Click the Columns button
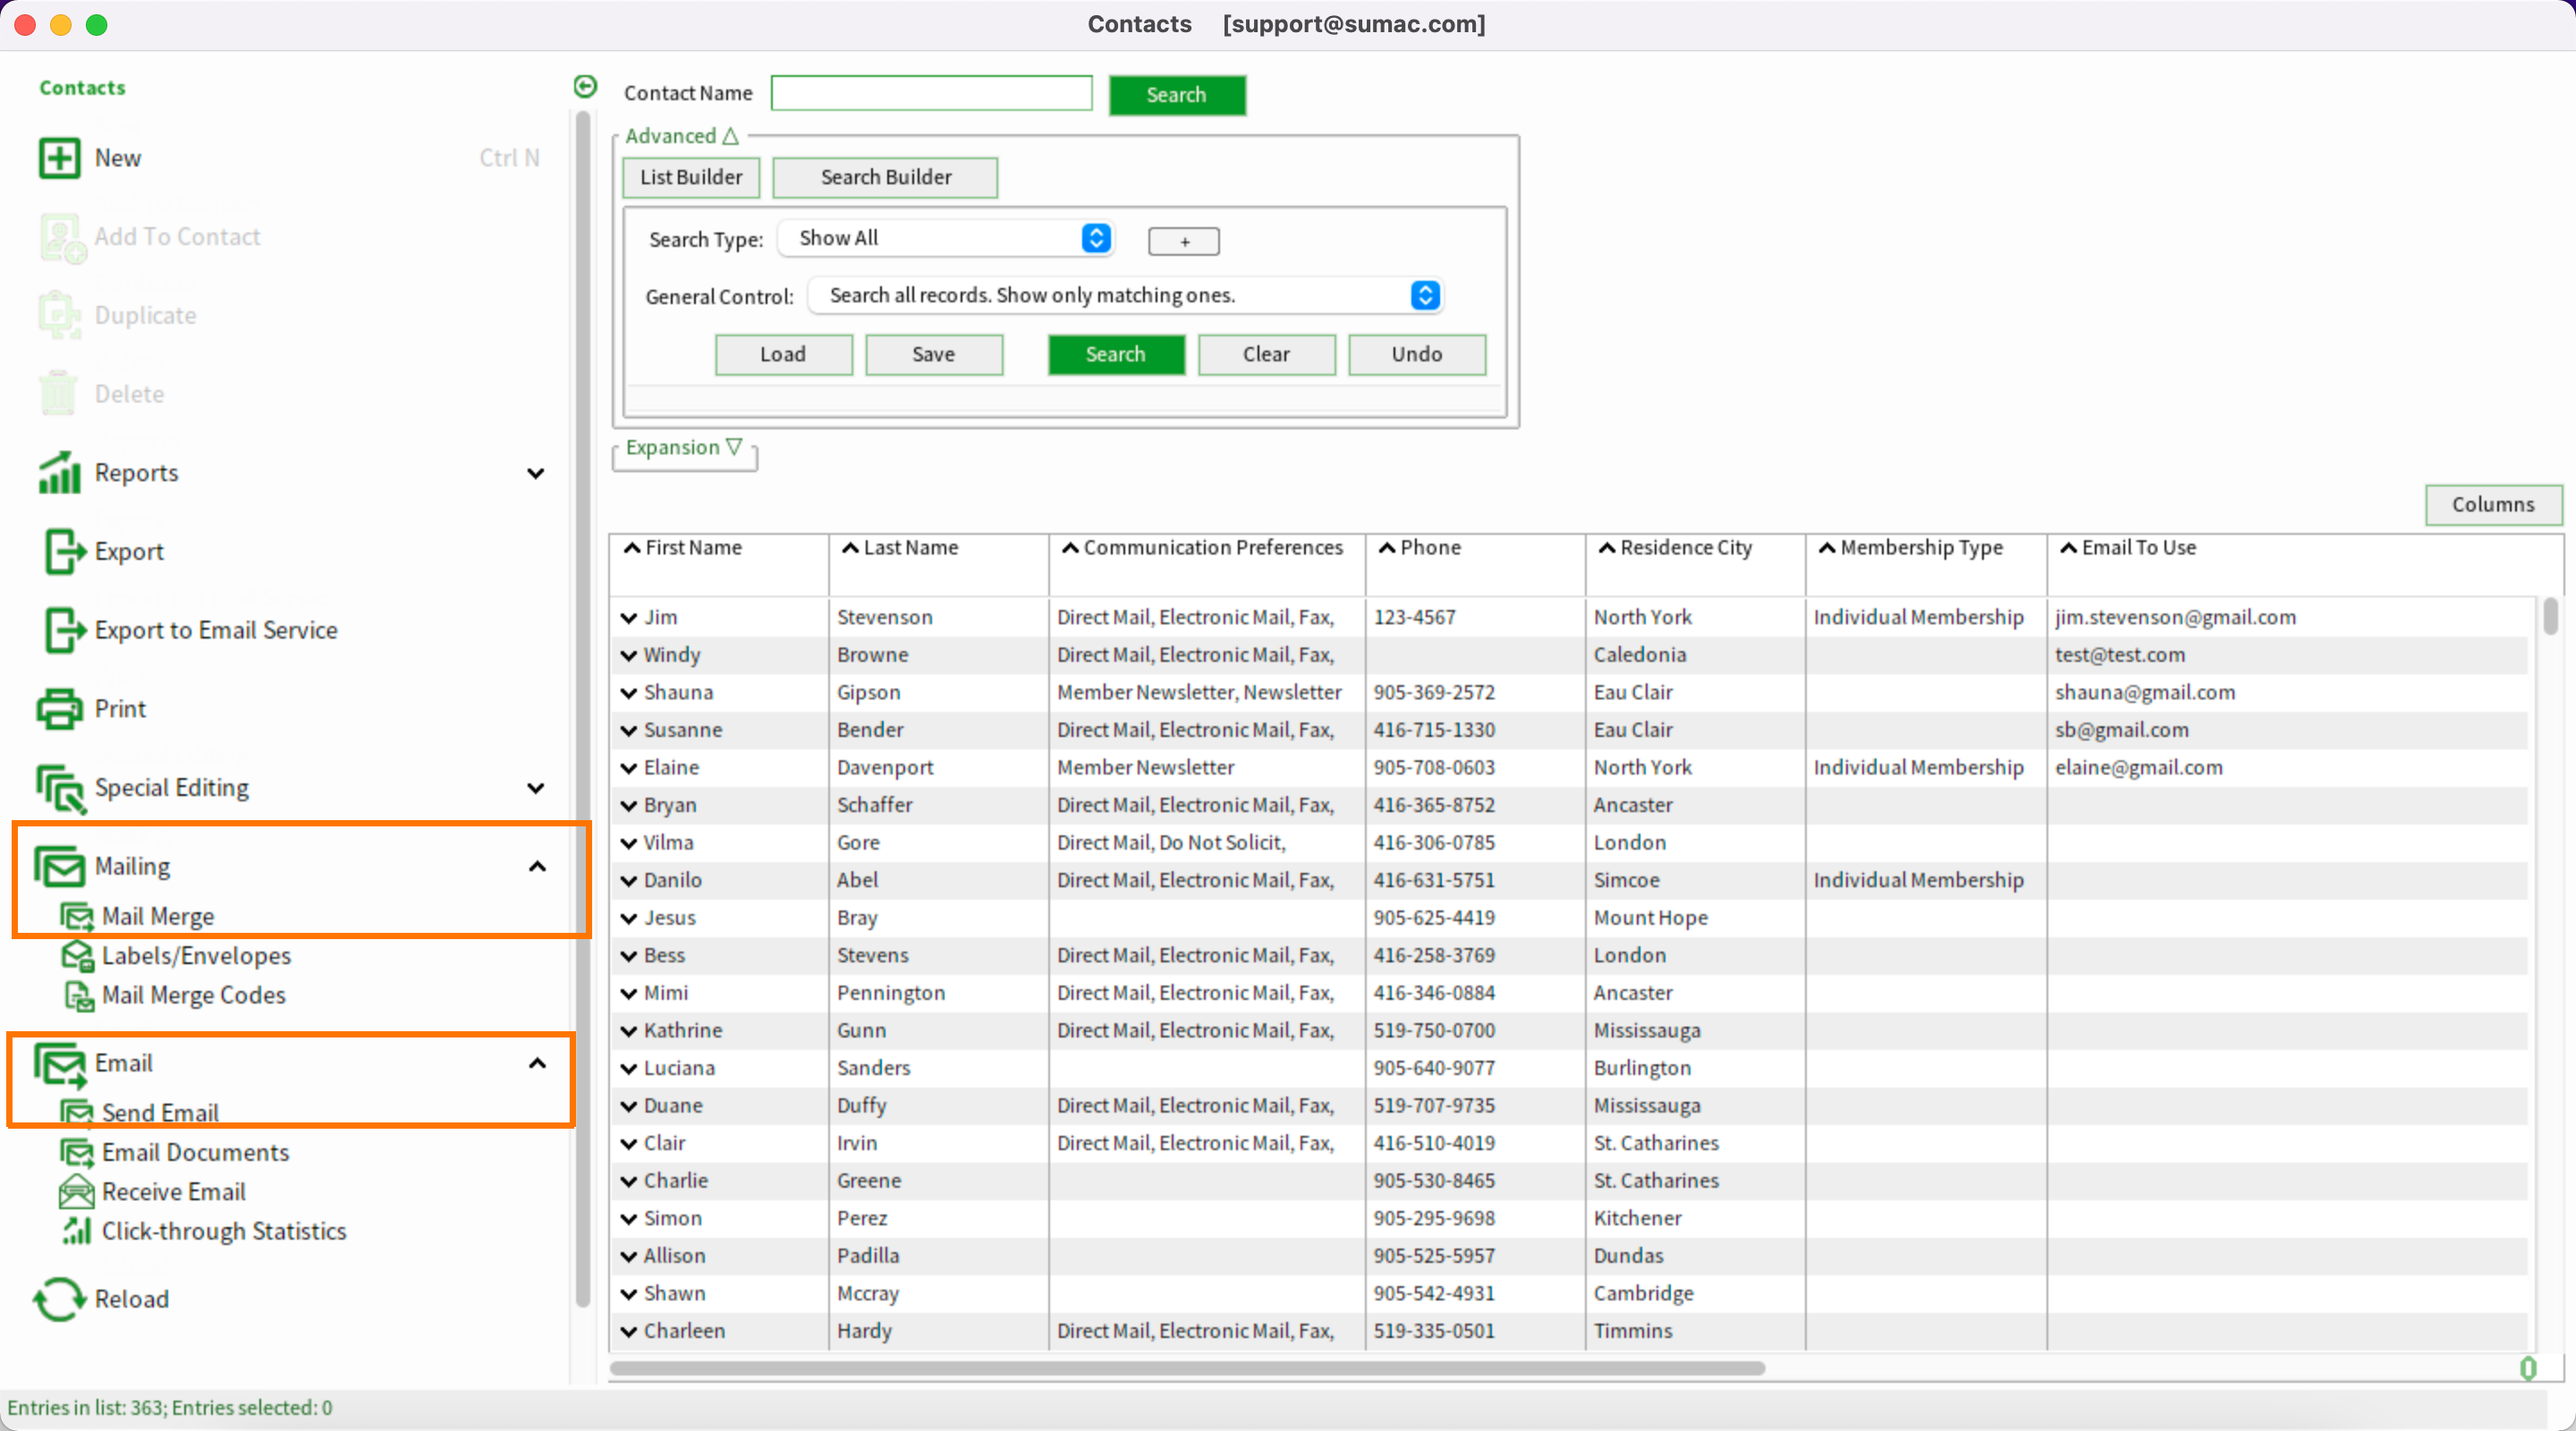 click(2493, 504)
